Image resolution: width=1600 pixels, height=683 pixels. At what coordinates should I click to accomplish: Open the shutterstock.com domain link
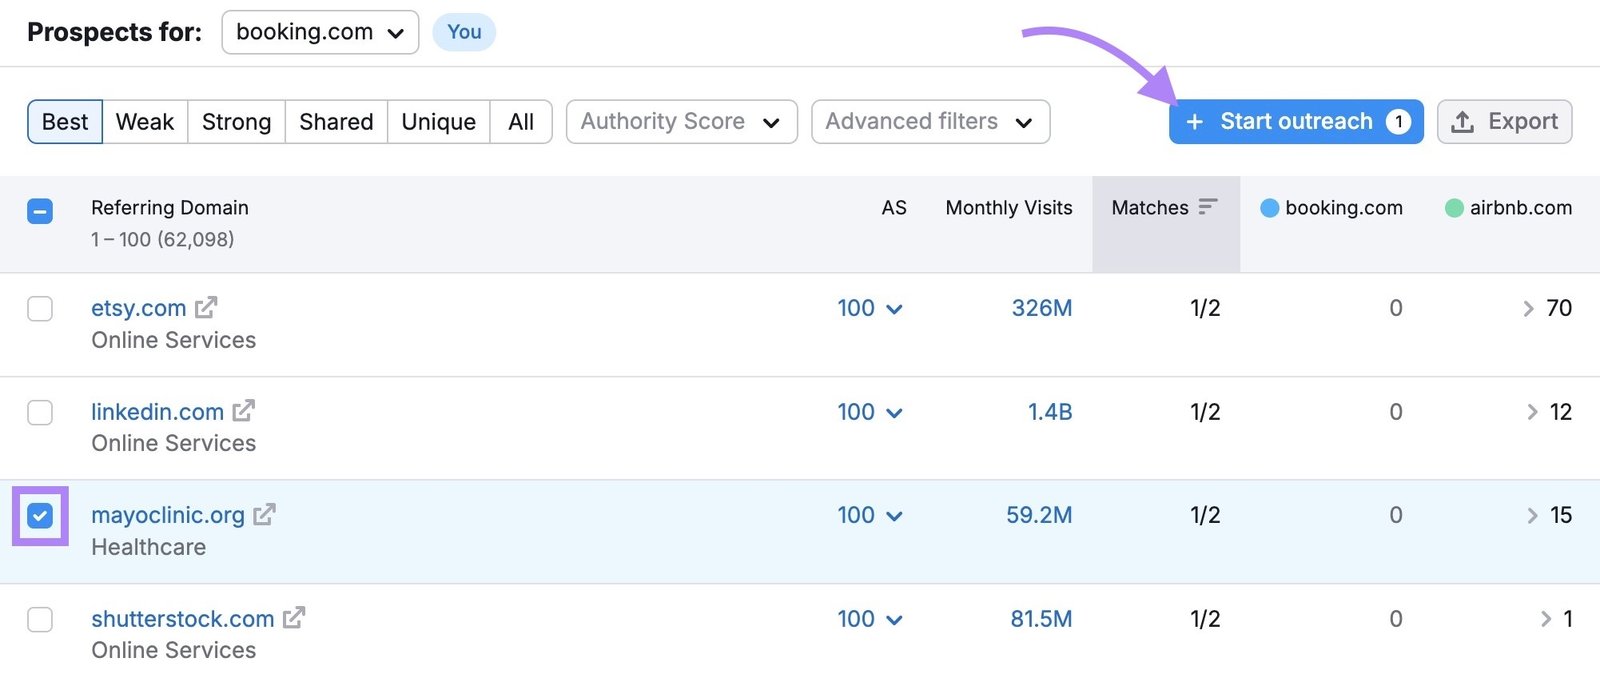(182, 619)
